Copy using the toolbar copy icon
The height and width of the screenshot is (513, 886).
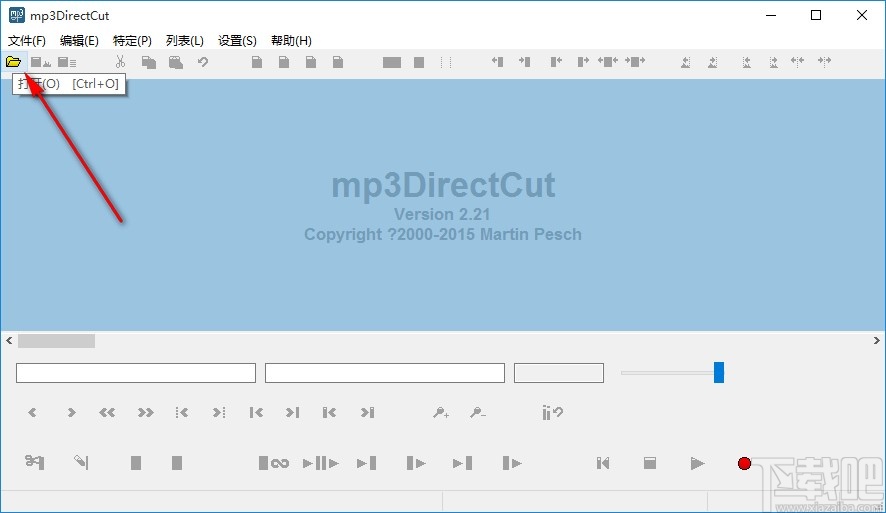coord(149,62)
